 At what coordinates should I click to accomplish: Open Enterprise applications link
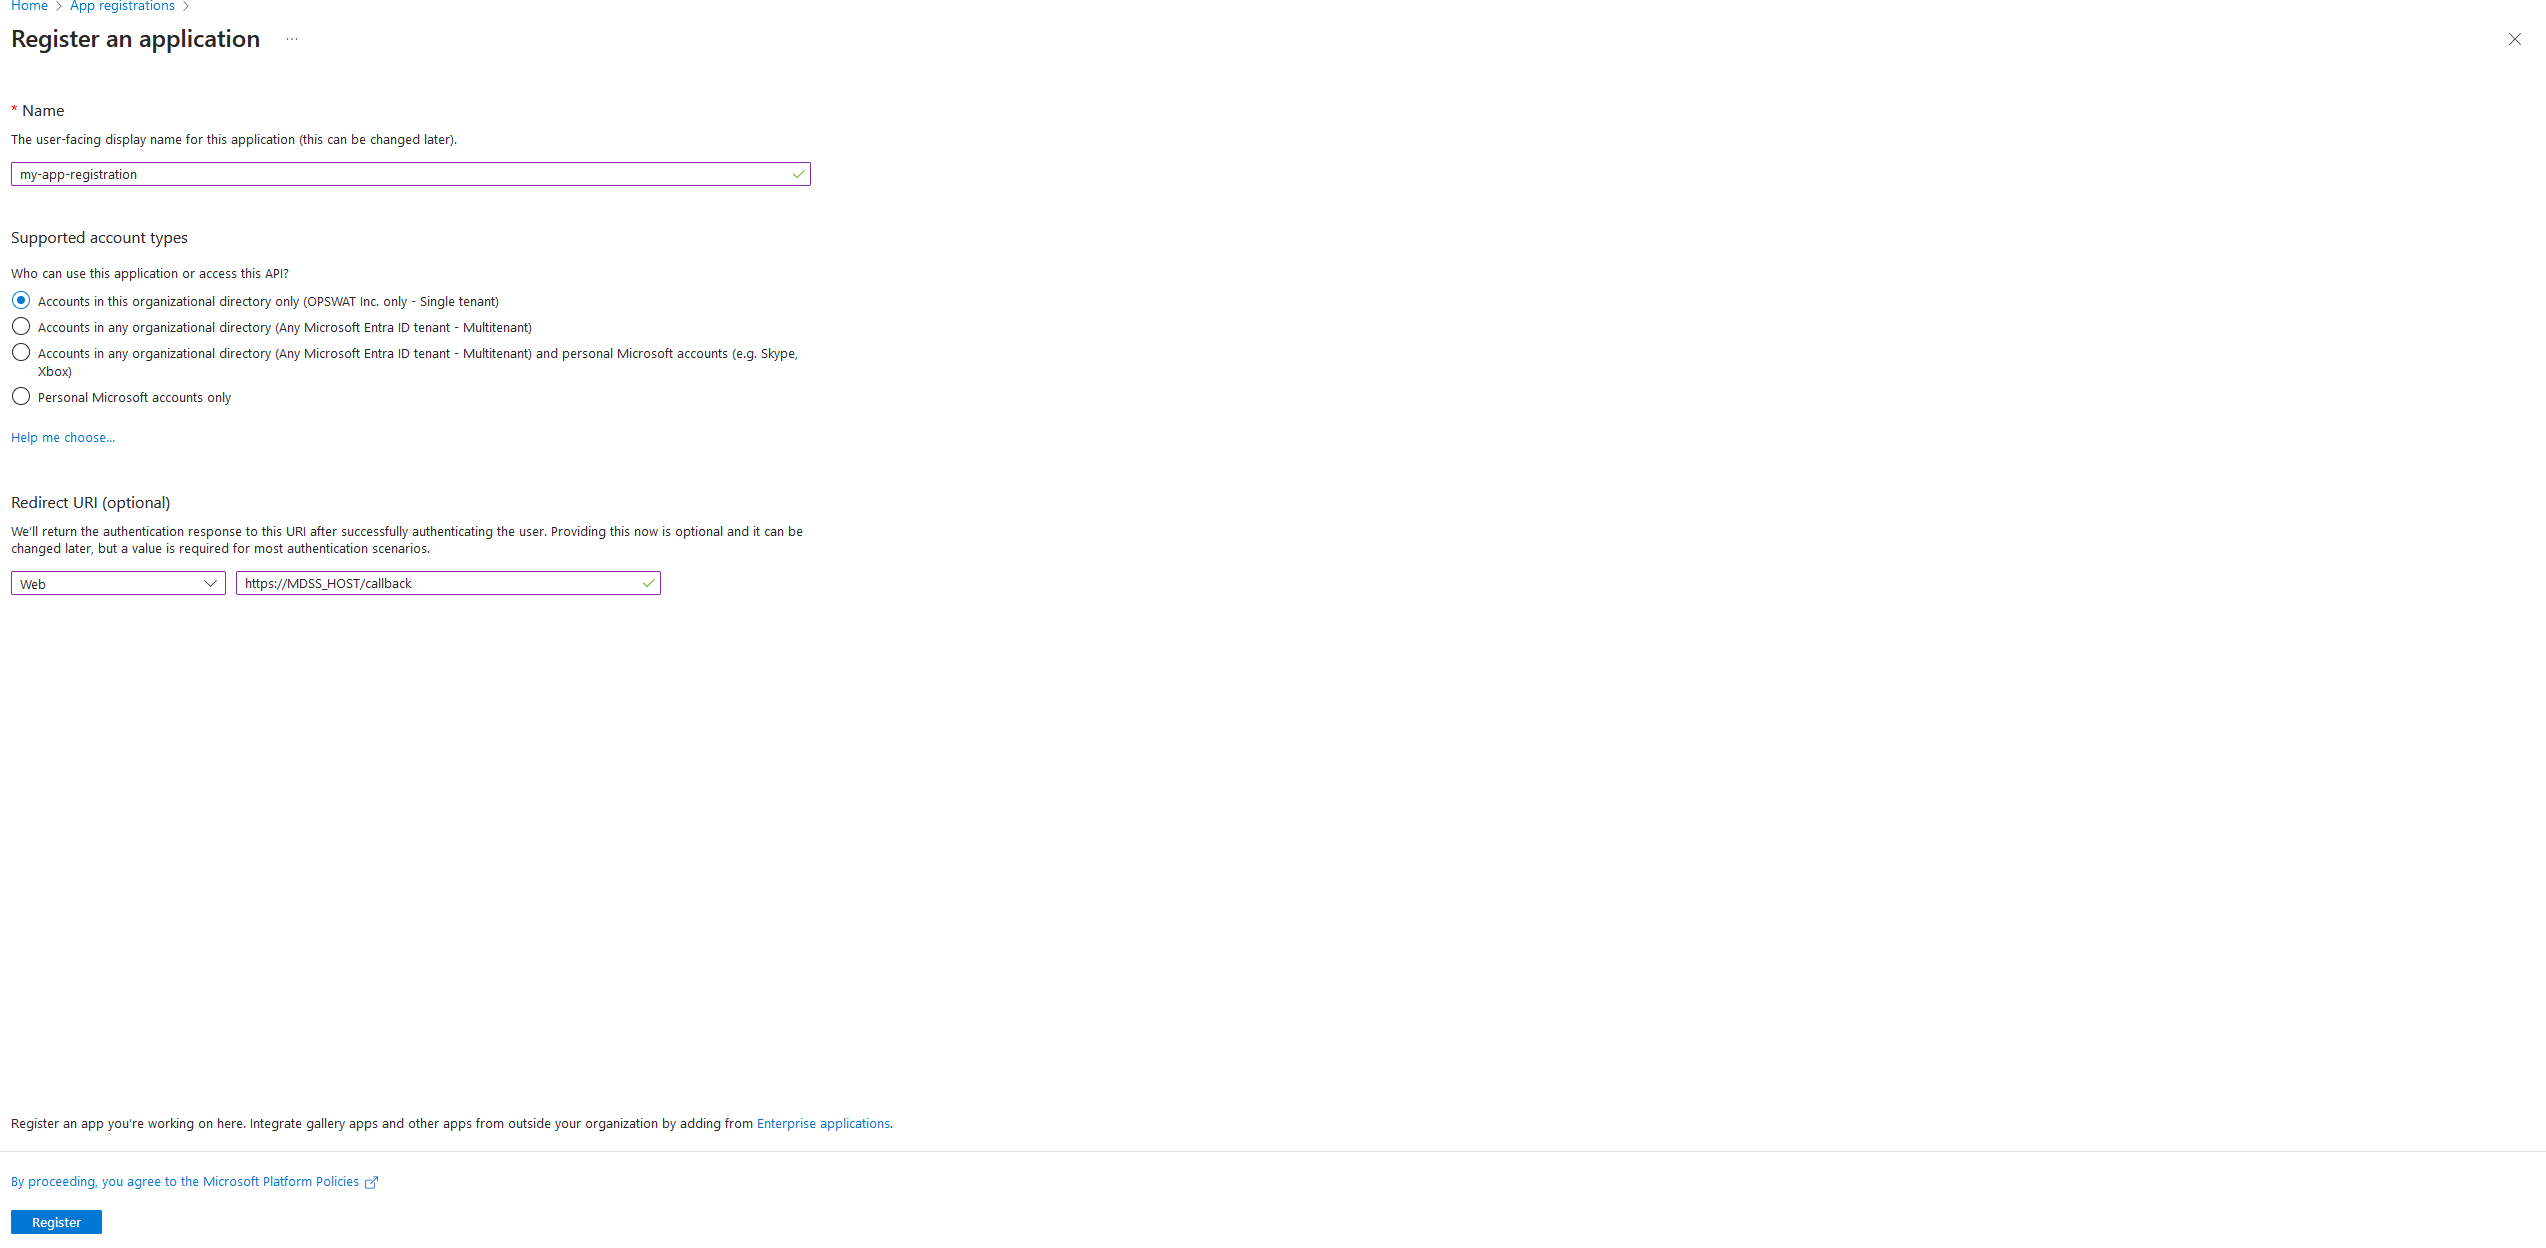click(x=823, y=1123)
